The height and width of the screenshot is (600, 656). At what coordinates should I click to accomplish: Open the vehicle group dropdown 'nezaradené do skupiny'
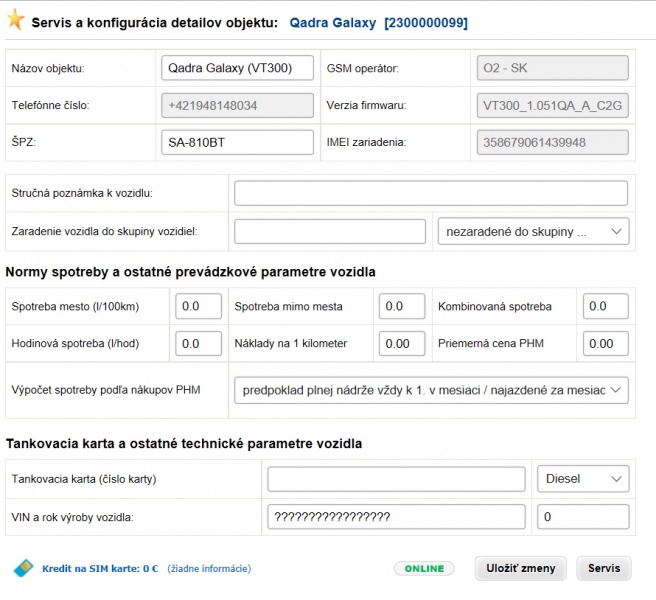(x=533, y=231)
